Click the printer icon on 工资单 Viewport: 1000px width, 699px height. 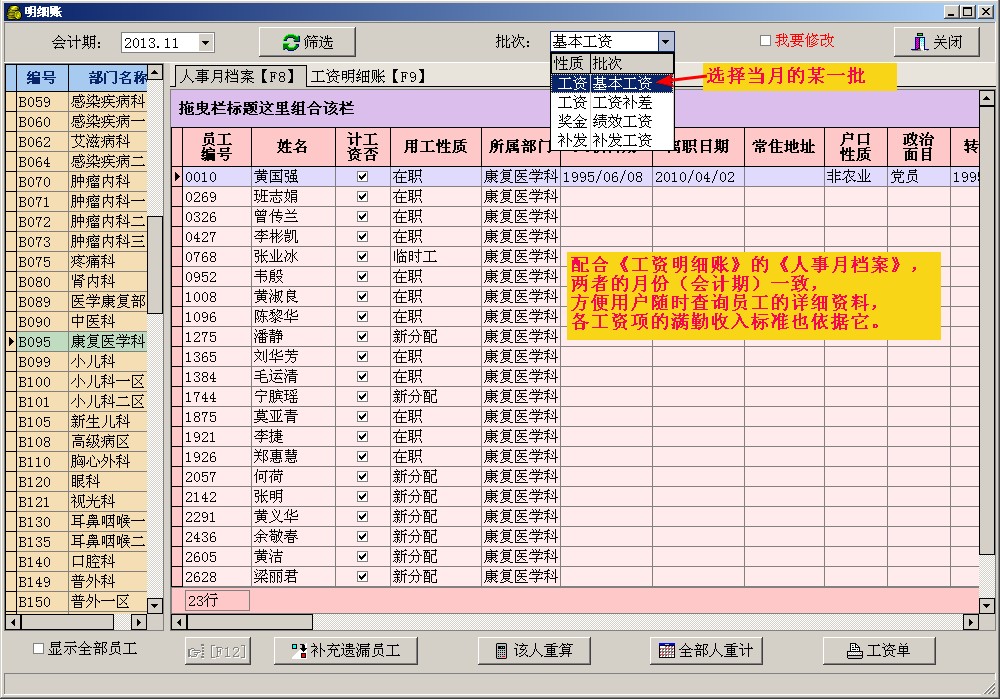[x=854, y=651]
